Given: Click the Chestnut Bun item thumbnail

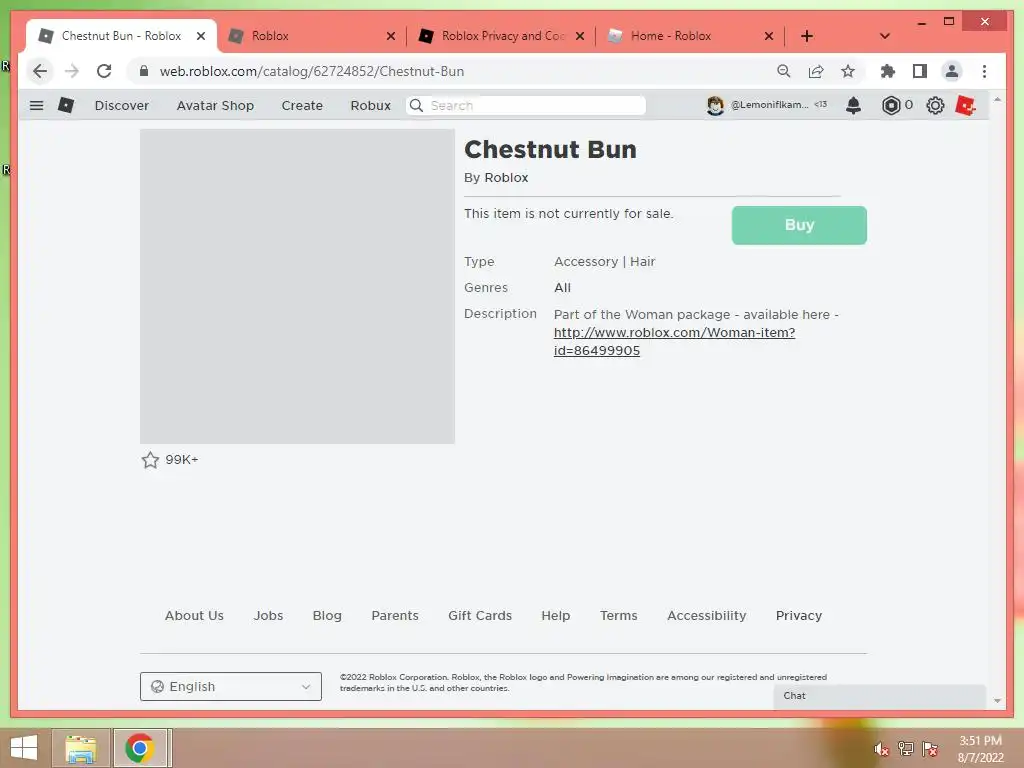Looking at the screenshot, I should (x=297, y=286).
